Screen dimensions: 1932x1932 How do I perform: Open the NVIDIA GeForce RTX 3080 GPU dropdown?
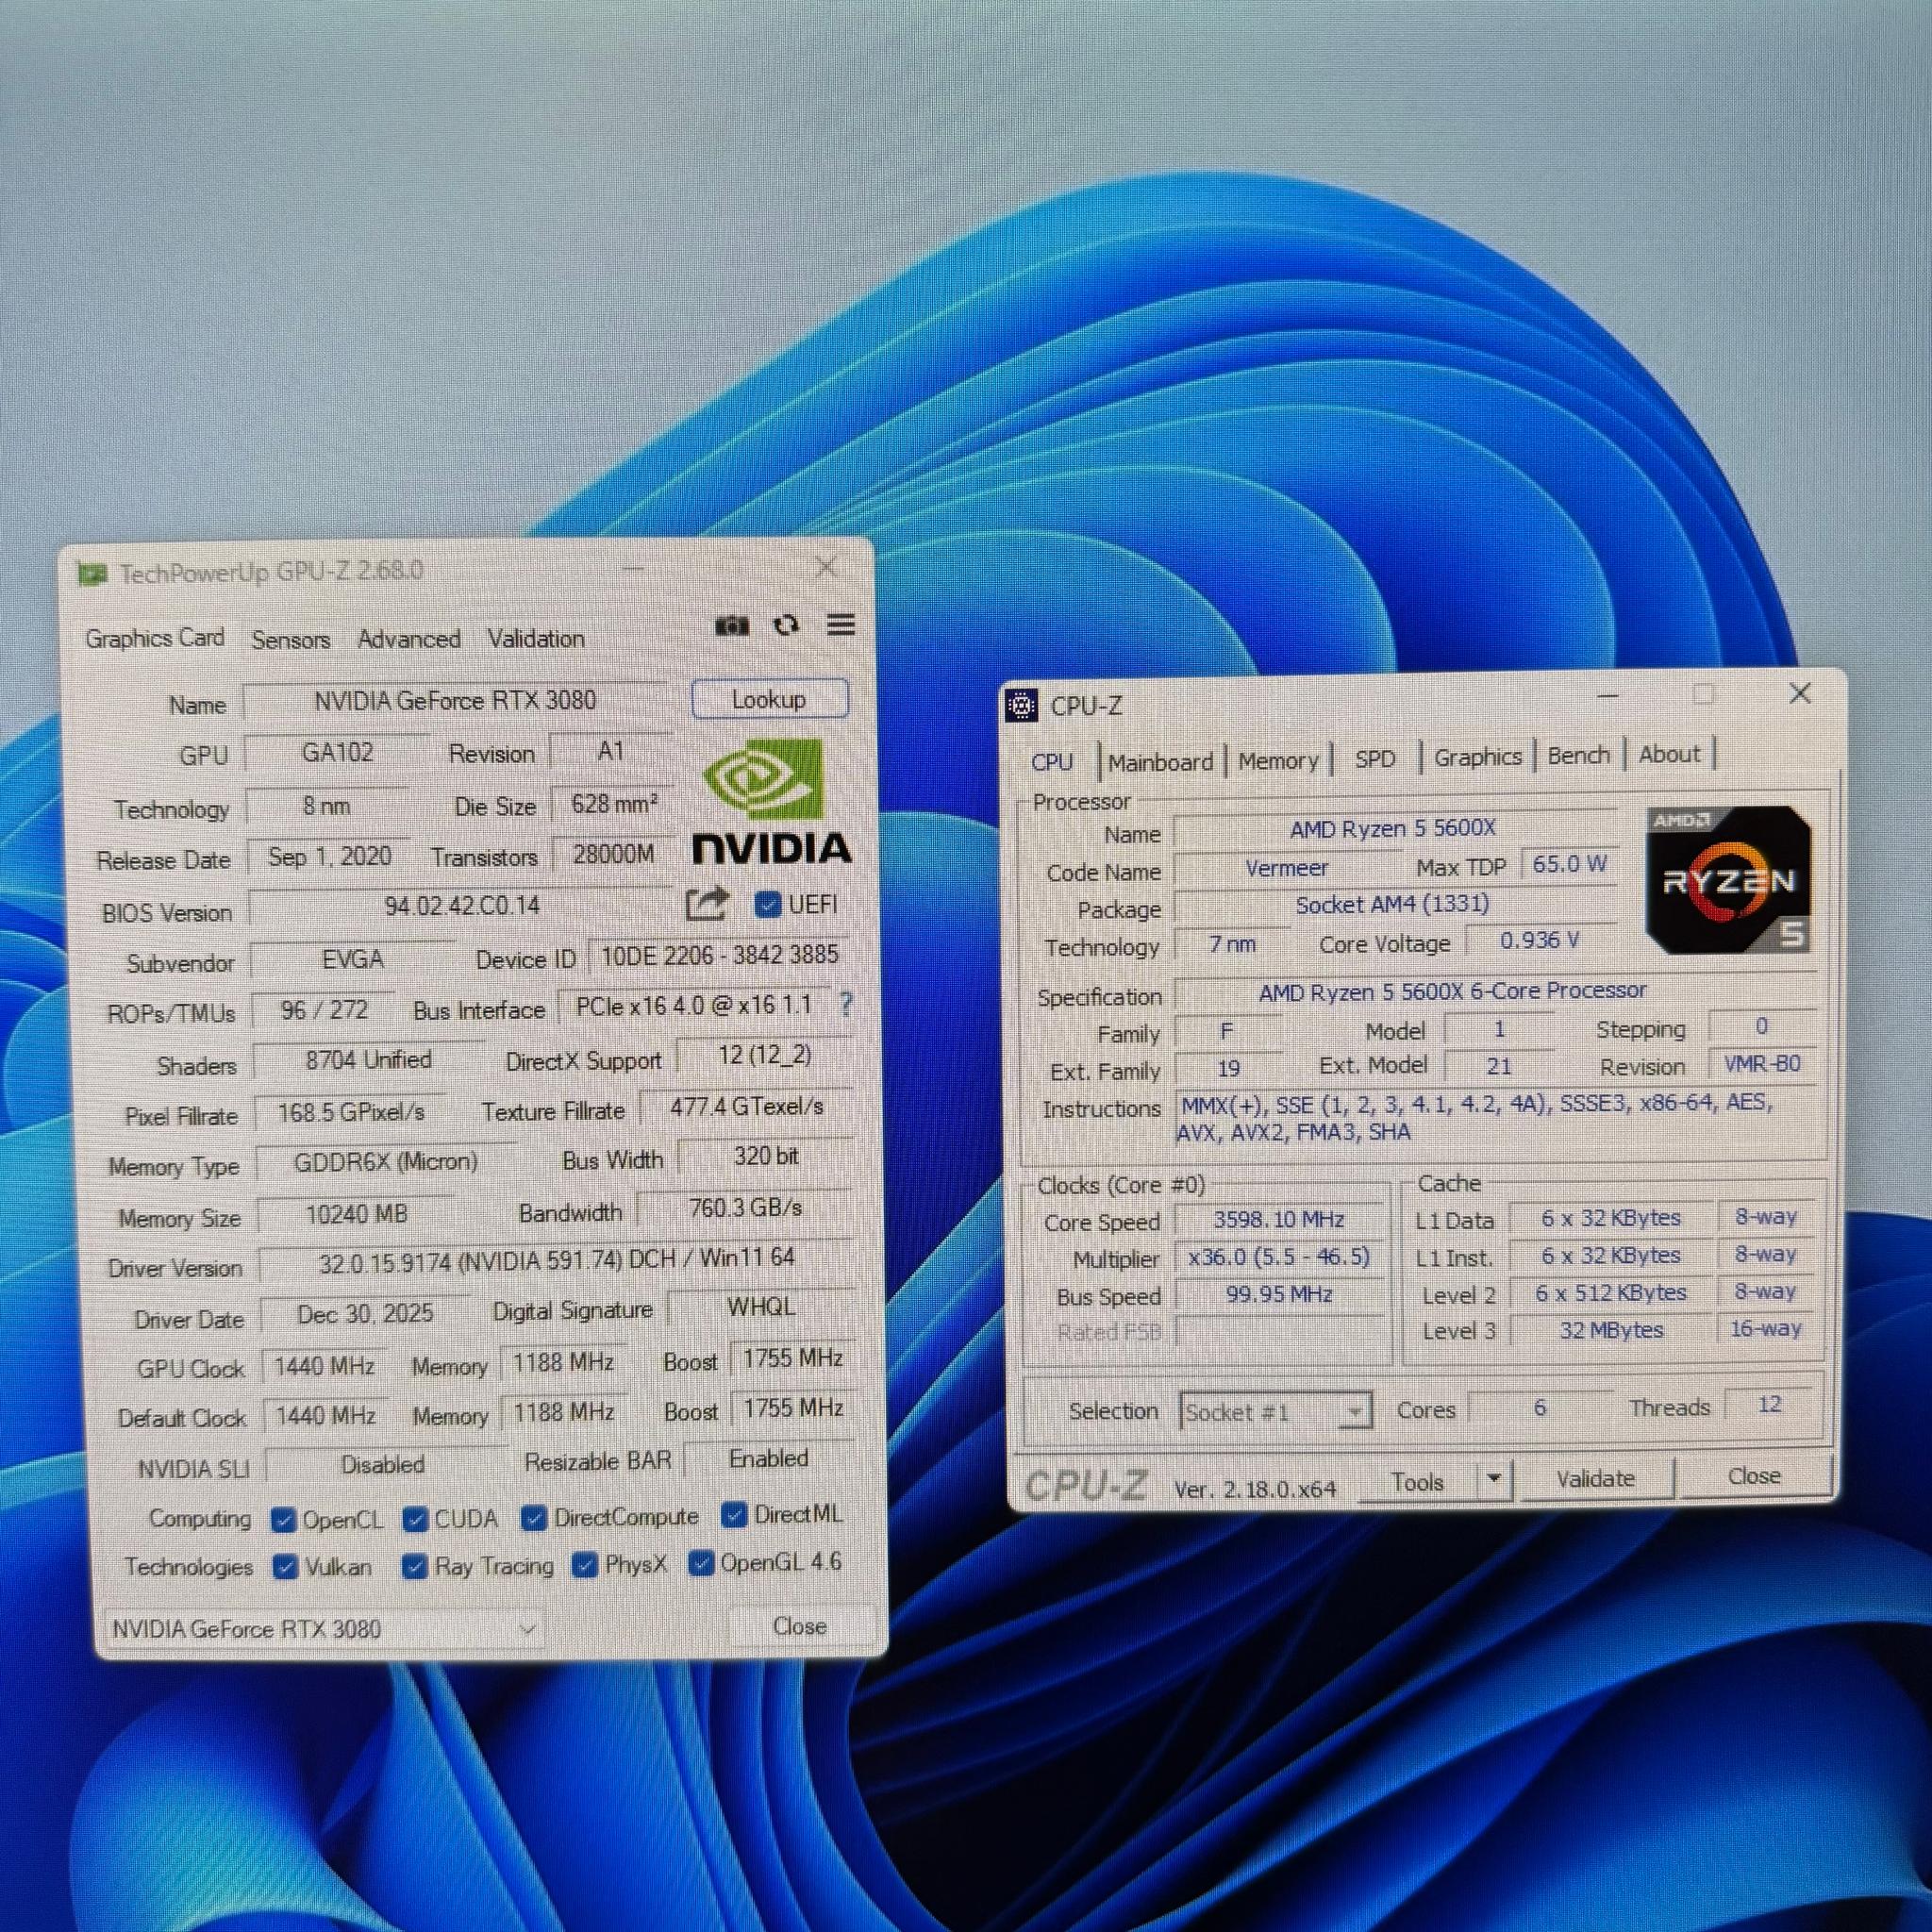click(x=324, y=1629)
